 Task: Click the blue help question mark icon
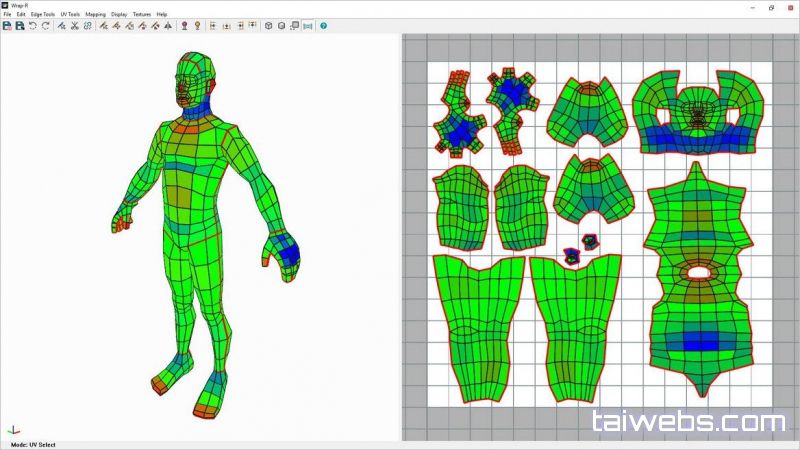[323, 25]
